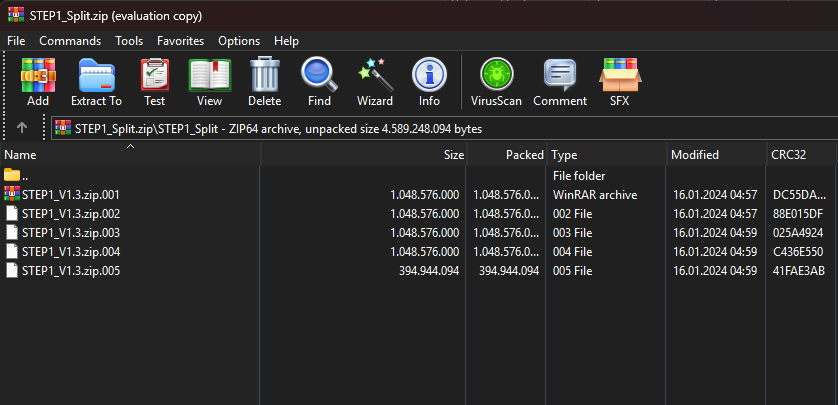Image resolution: width=838 pixels, height=405 pixels.
Task: Sort by the Size column header
Action: (x=453, y=155)
